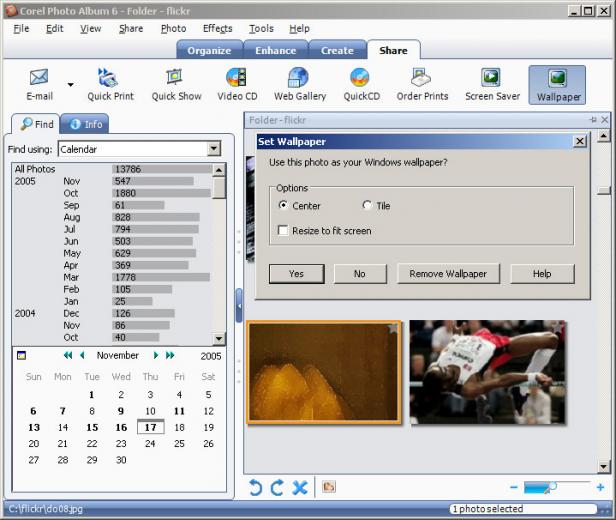Click the Wallpaper toolbar button
Screen dimensions: 616x520
coord(557,85)
